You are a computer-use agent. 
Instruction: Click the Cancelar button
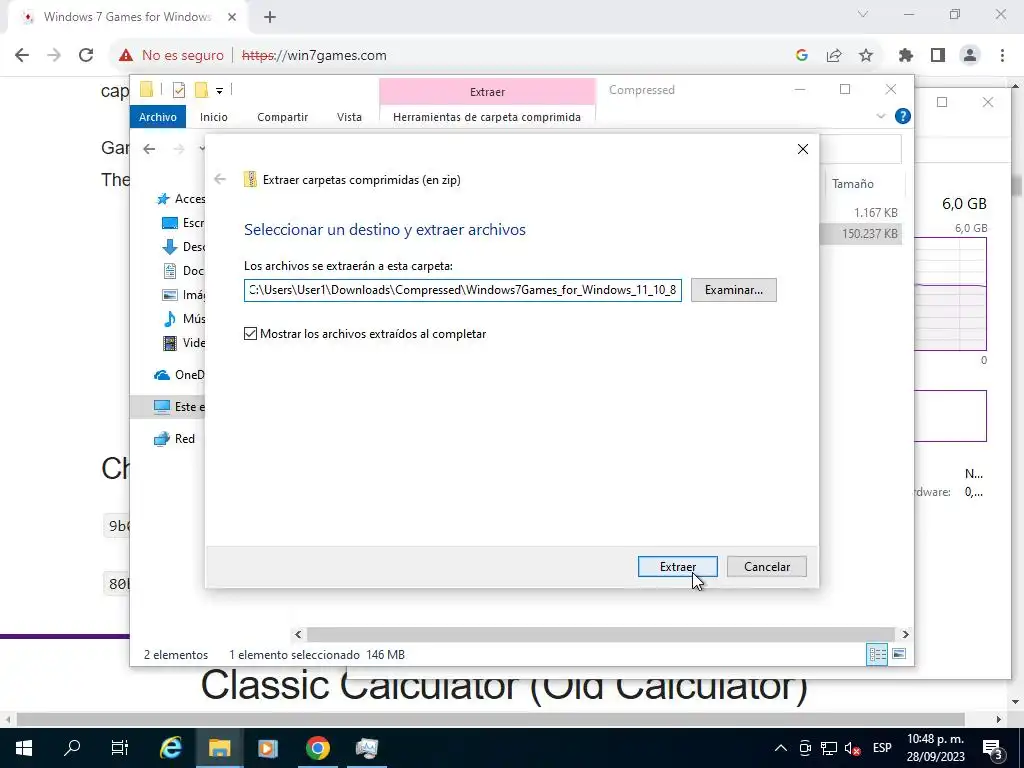(x=767, y=566)
